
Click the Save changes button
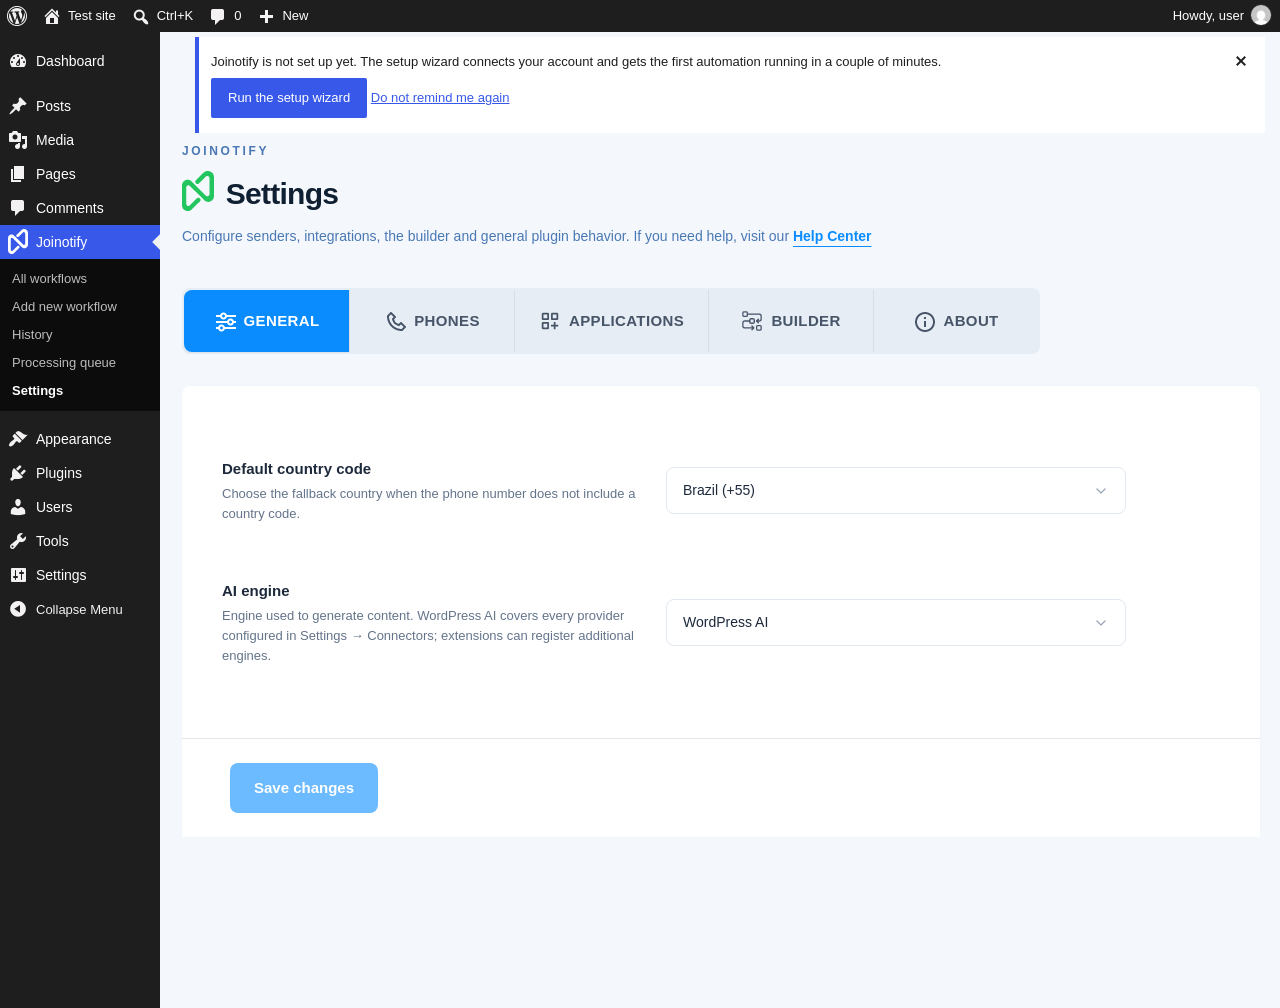[304, 788]
